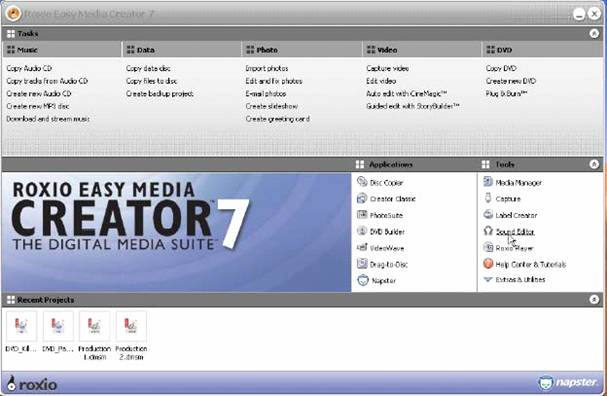Start DVD Builder via its icon

(362, 231)
